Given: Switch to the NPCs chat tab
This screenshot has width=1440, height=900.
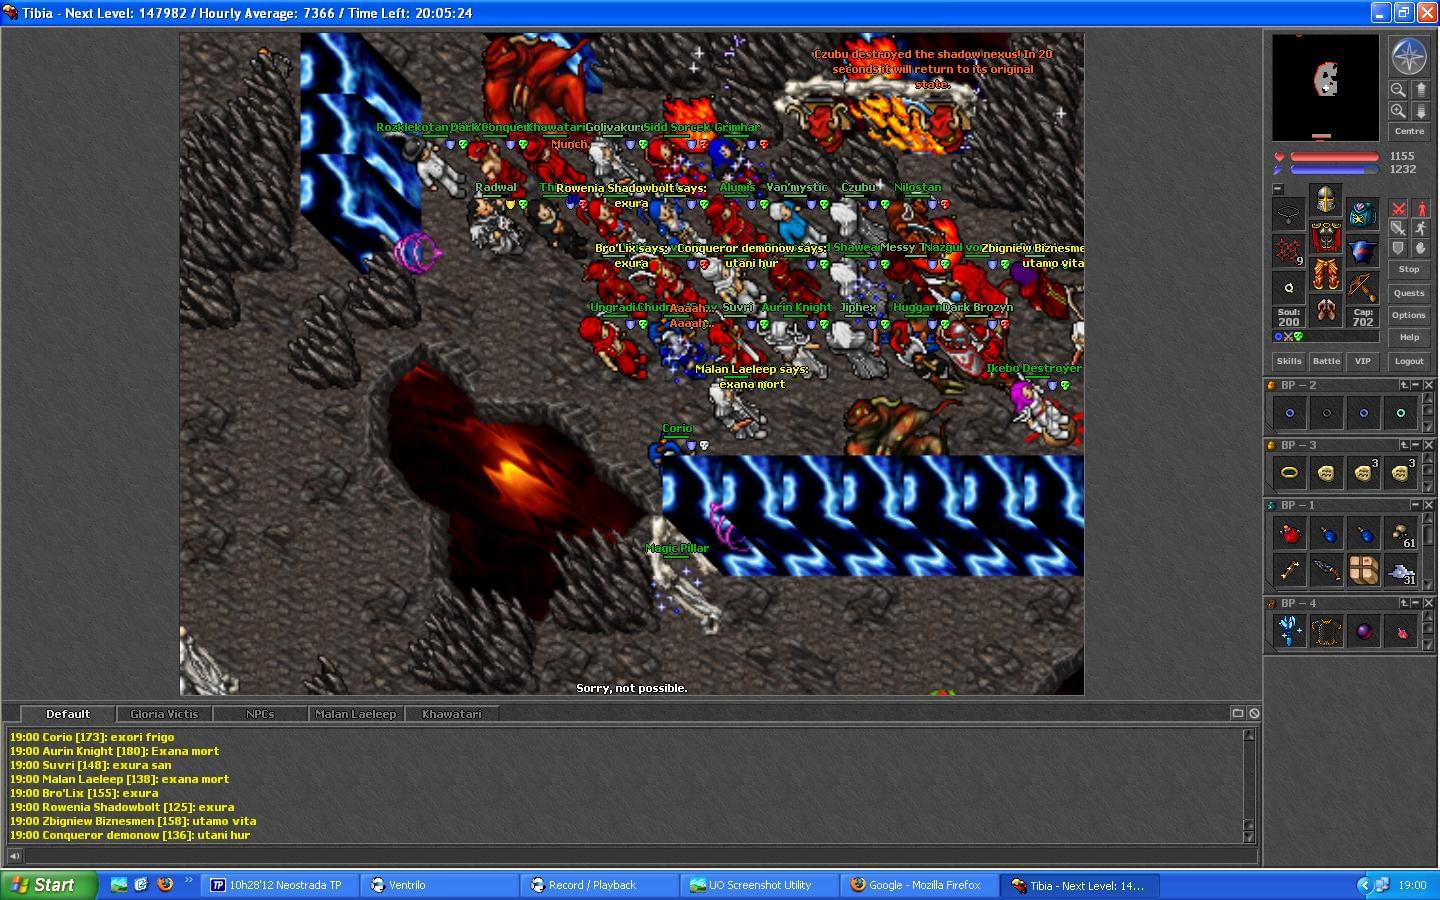Looking at the screenshot, I should (260, 714).
